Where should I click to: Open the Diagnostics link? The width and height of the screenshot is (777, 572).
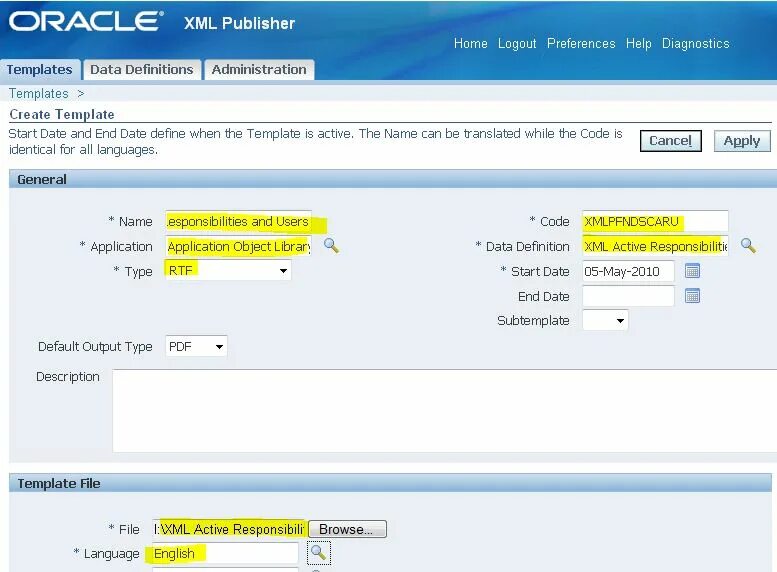click(x=695, y=44)
